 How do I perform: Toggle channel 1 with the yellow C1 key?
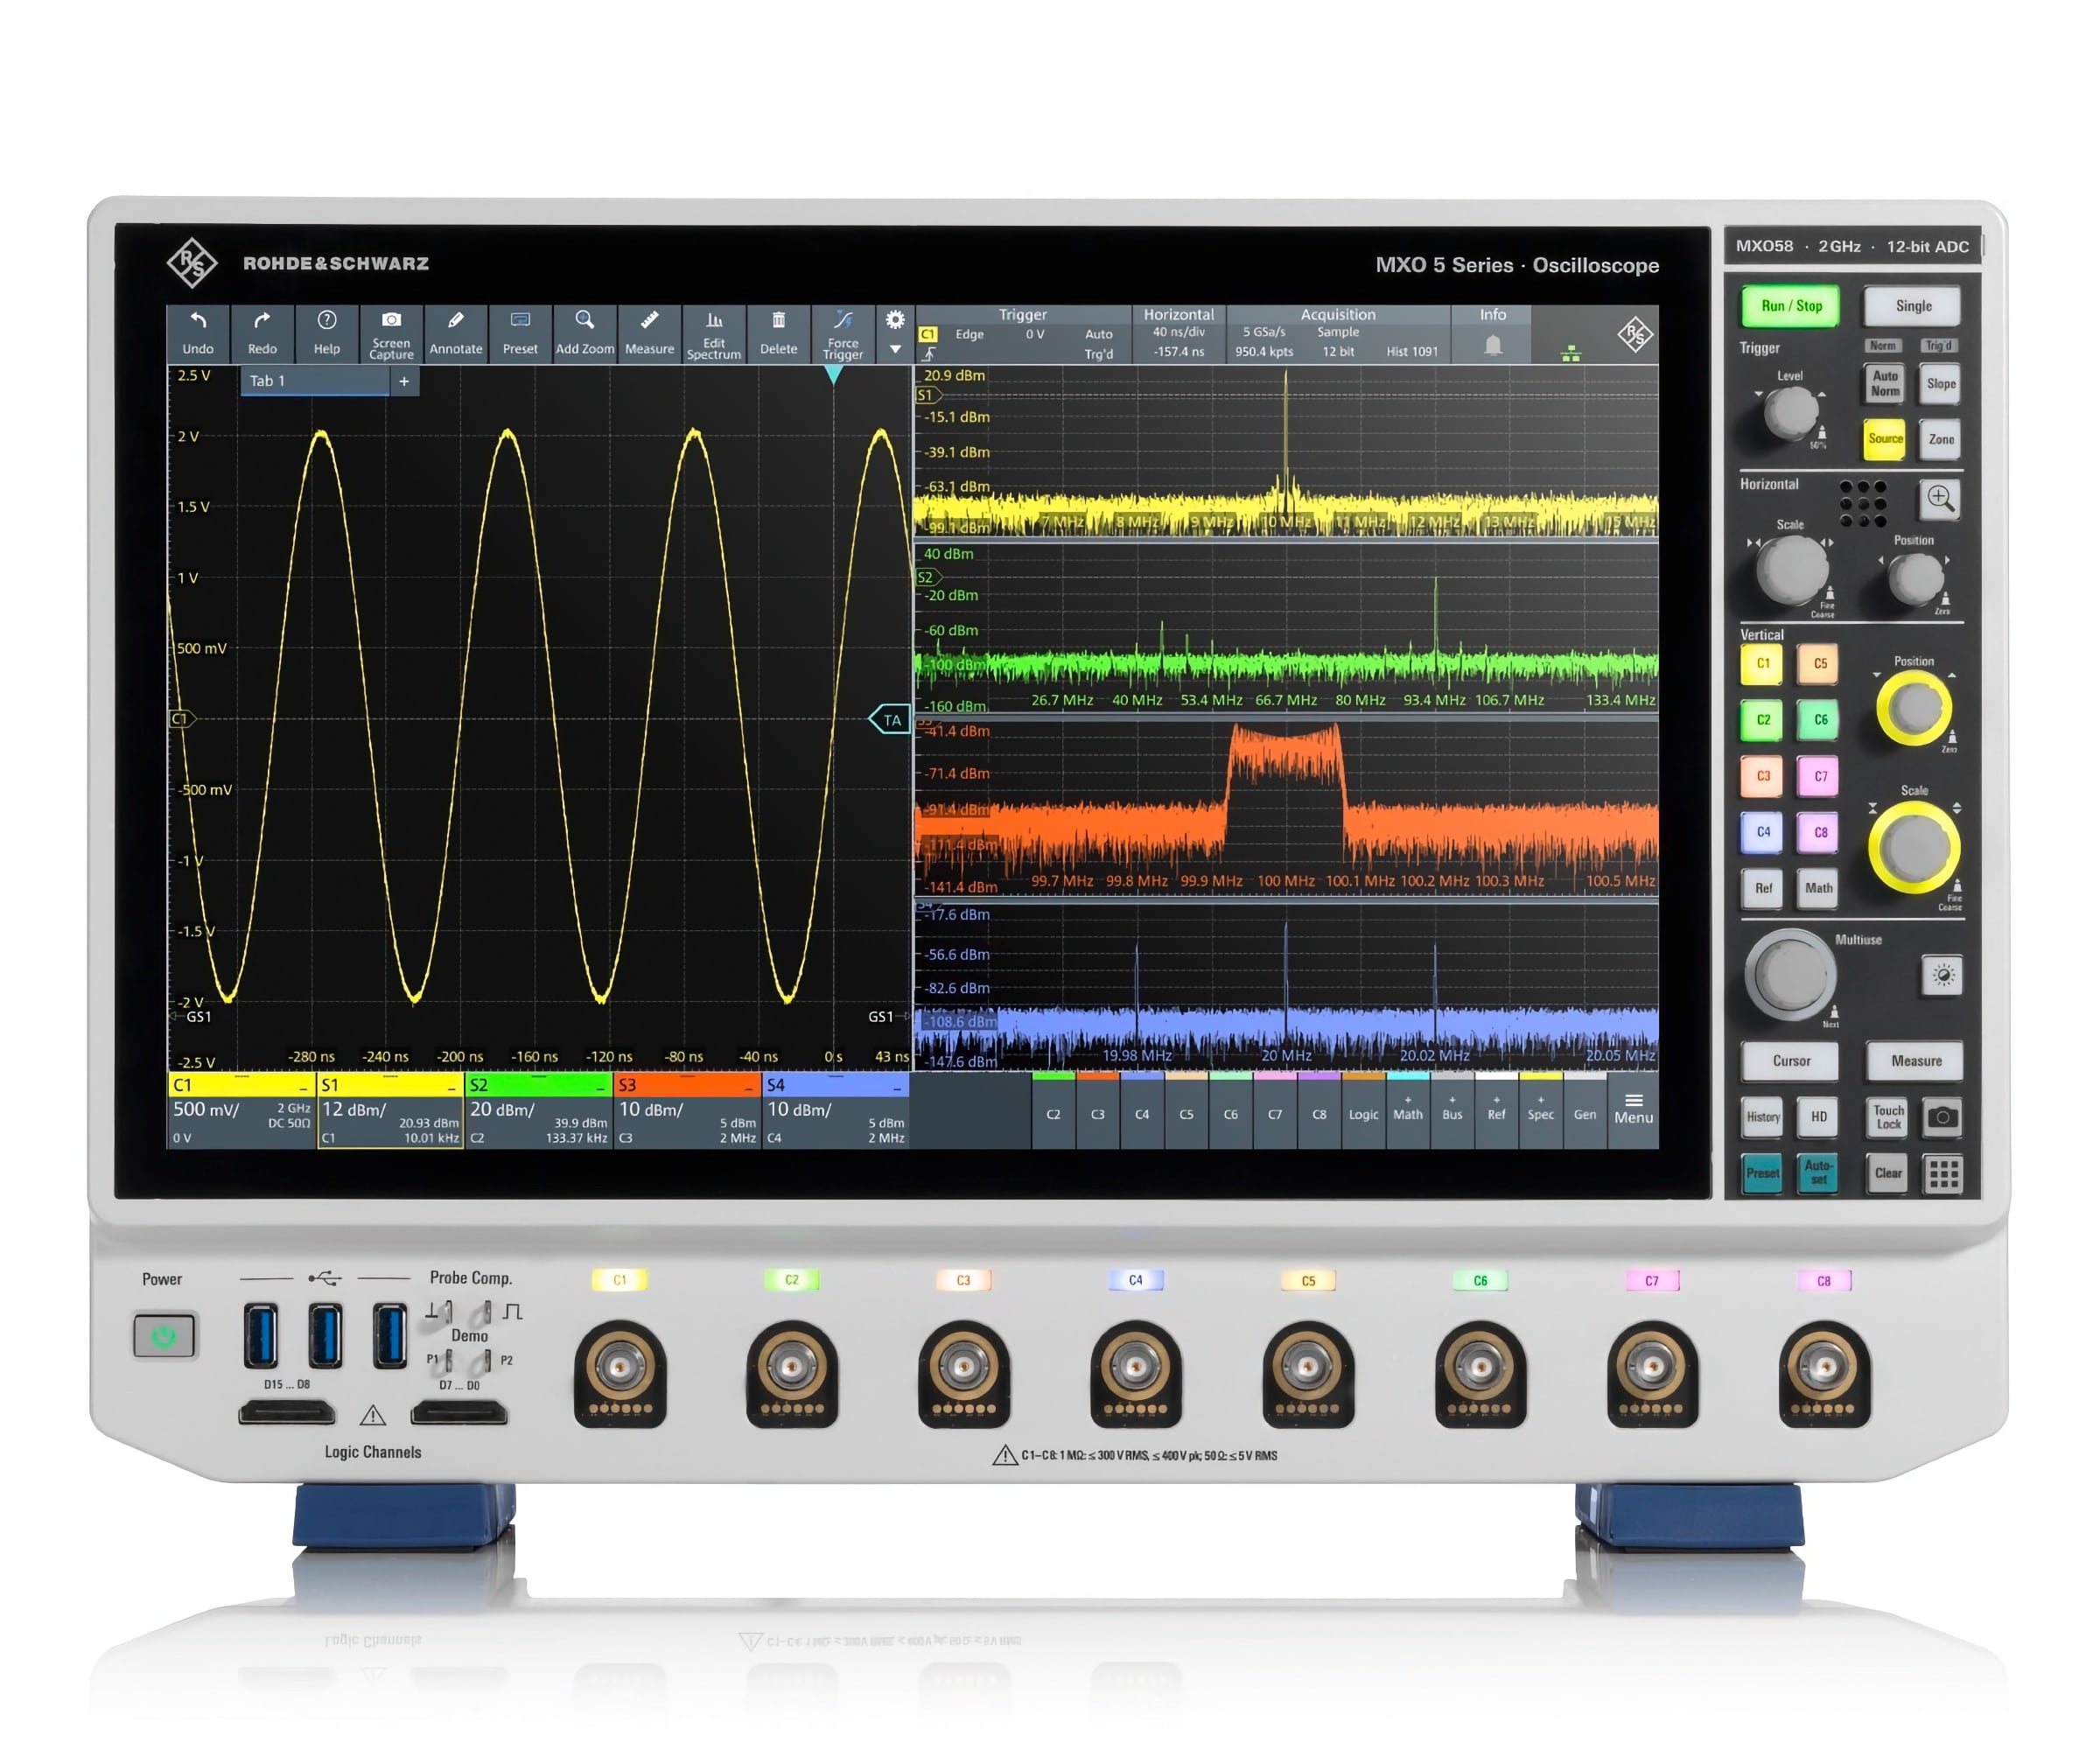[x=1762, y=664]
